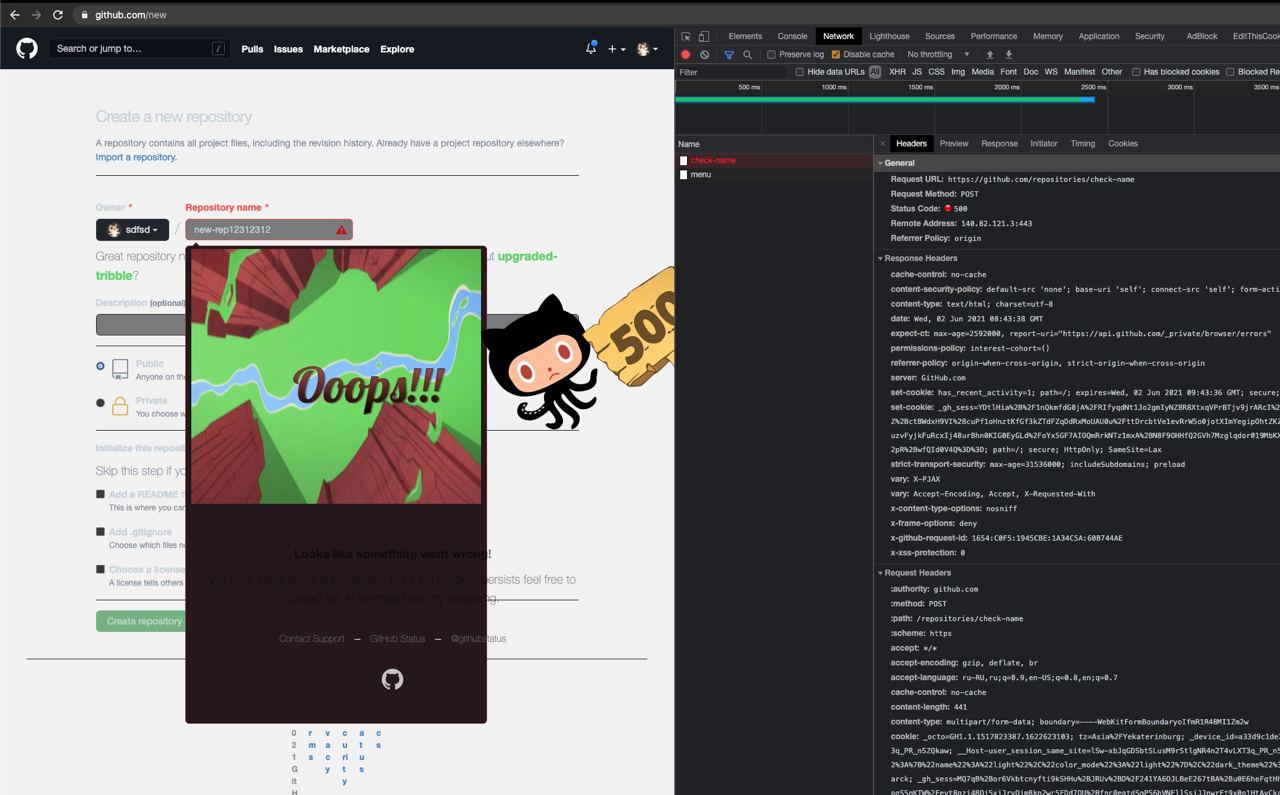1280x795 pixels.
Task: Click the network timeline overview bar
Action: tap(885, 99)
